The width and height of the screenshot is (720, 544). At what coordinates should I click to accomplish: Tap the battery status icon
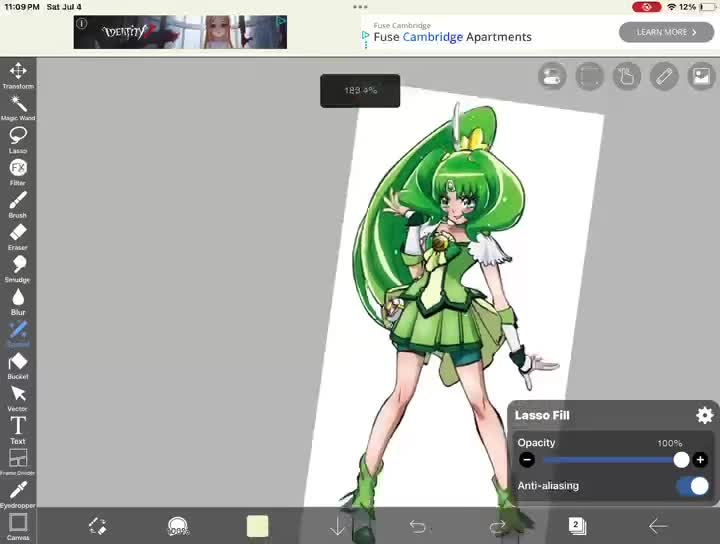click(708, 7)
